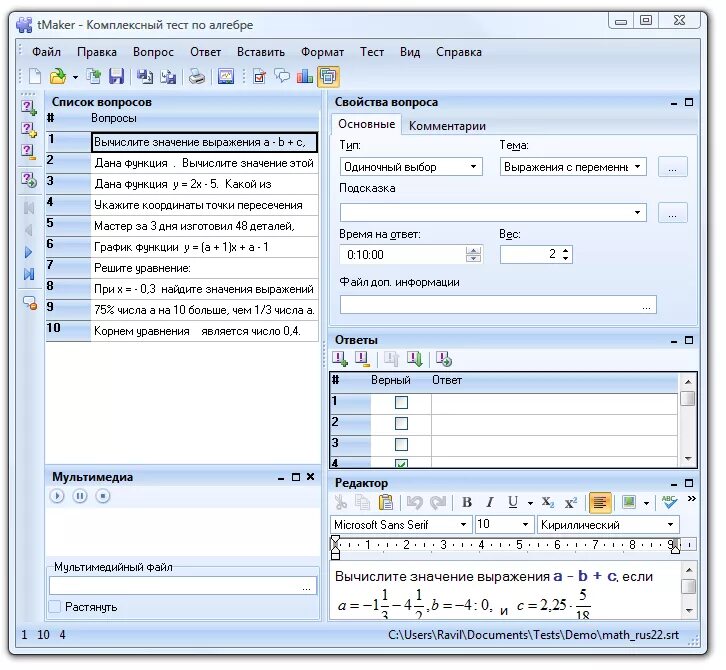Click the browse button next to Тема
Viewport: 726px width, 670px height.
coord(672,167)
